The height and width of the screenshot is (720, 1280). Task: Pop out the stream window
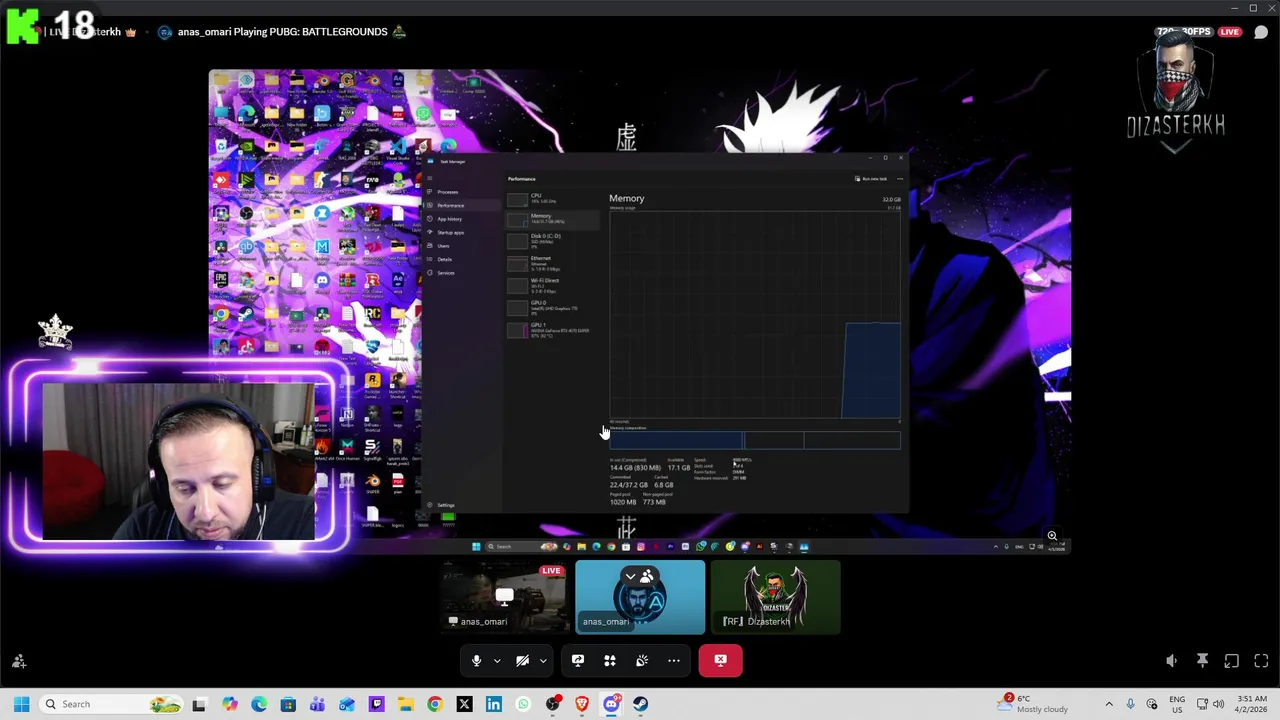(1232, 661)
